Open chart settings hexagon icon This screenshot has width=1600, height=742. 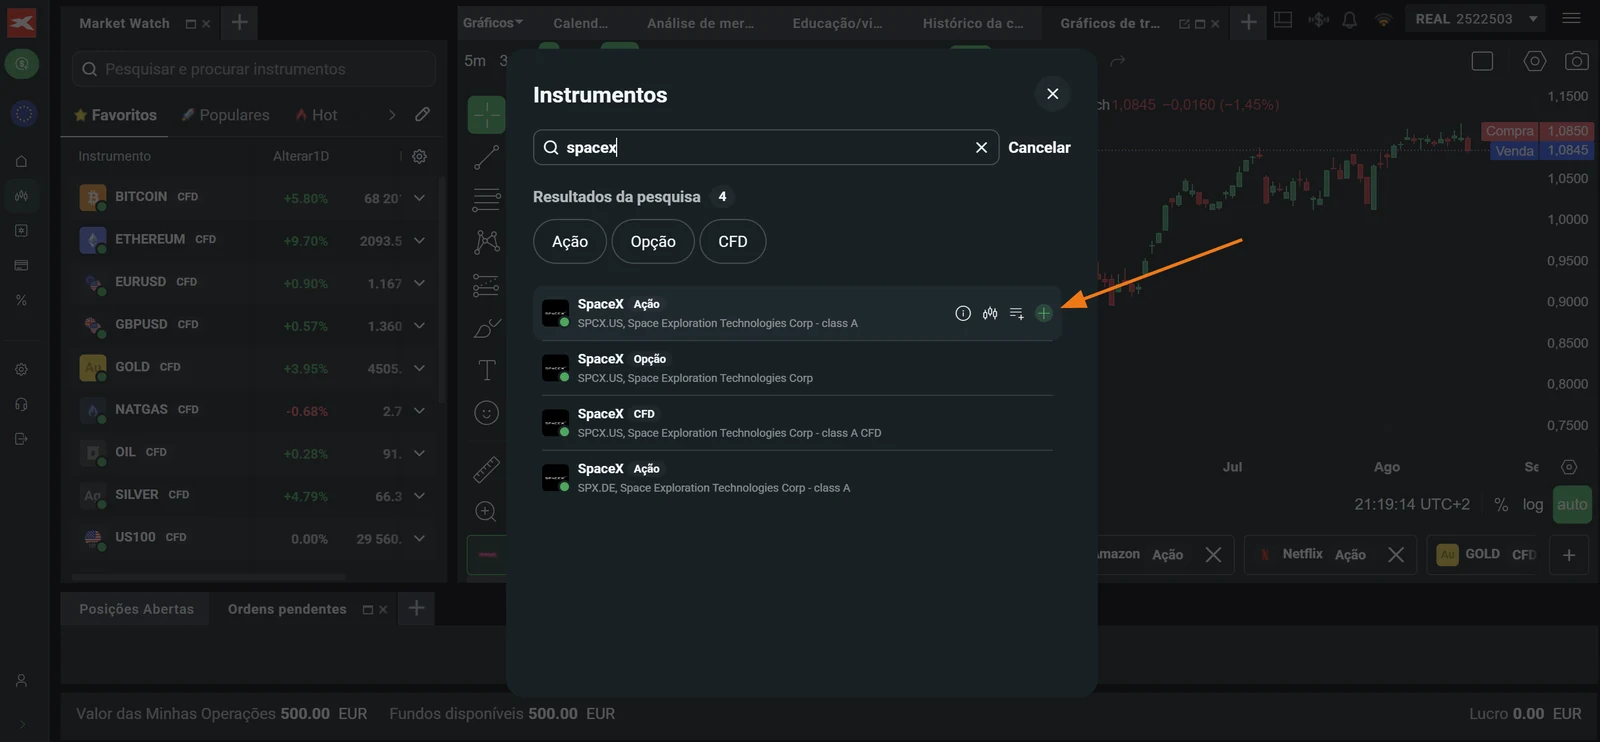point(1534,61)
